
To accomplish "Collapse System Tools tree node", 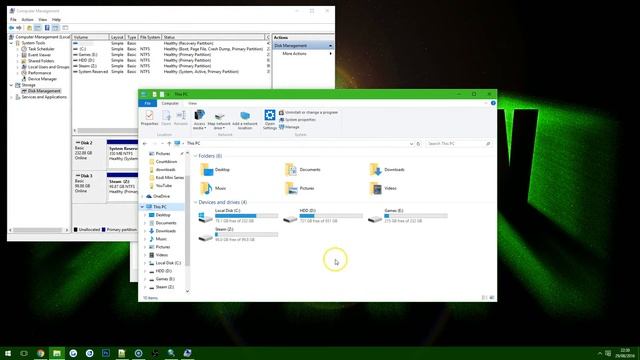I will pos(11,43).
